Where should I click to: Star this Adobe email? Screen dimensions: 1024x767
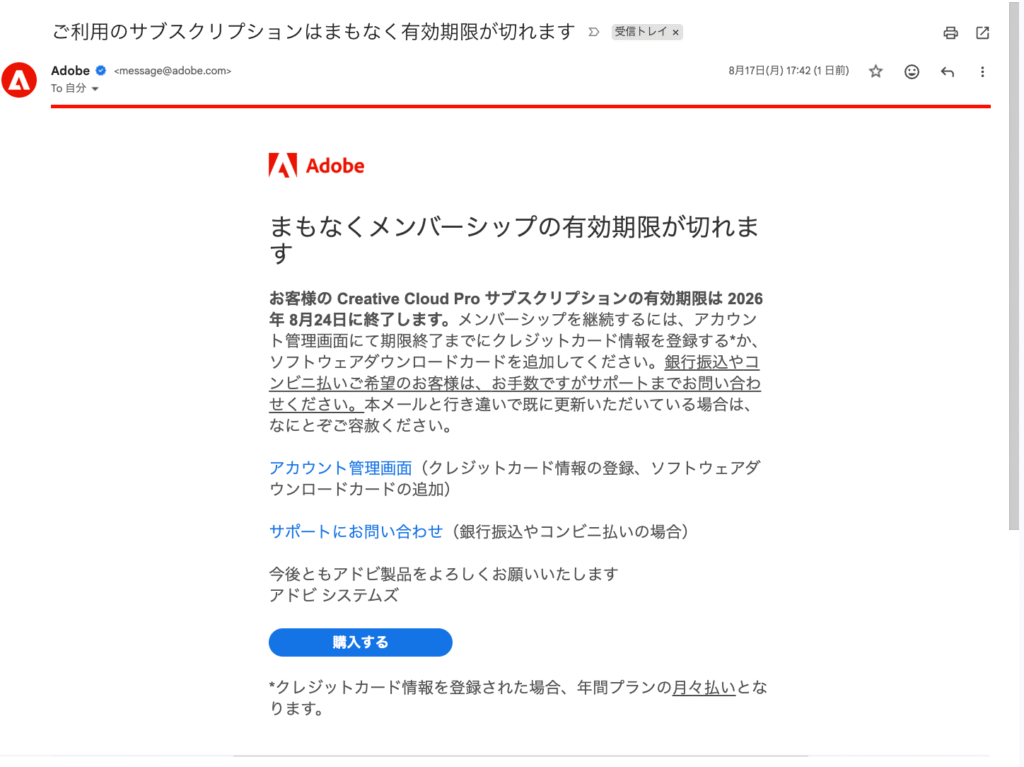[876, 71]
